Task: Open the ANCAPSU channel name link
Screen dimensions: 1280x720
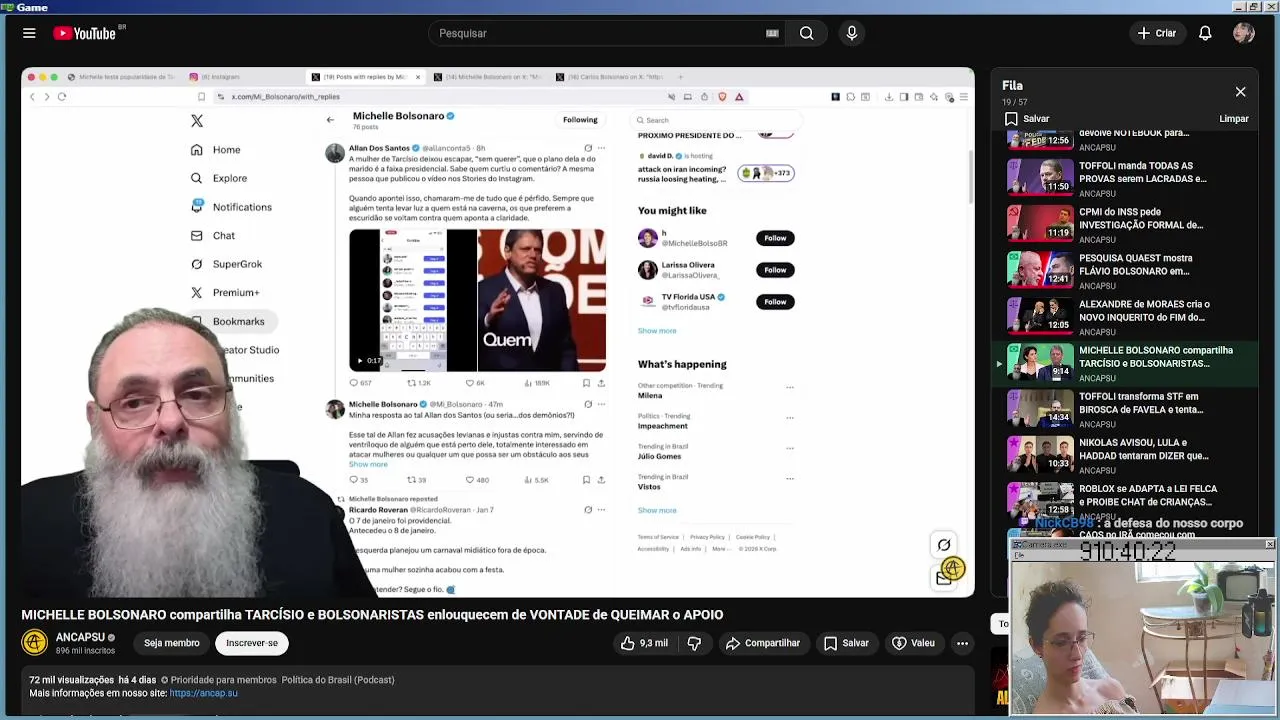Action: (80, 637)
